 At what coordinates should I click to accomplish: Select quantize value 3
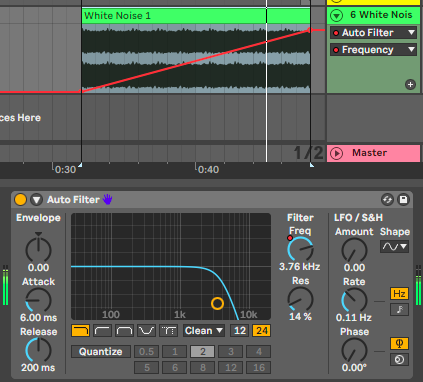point(231,352)
